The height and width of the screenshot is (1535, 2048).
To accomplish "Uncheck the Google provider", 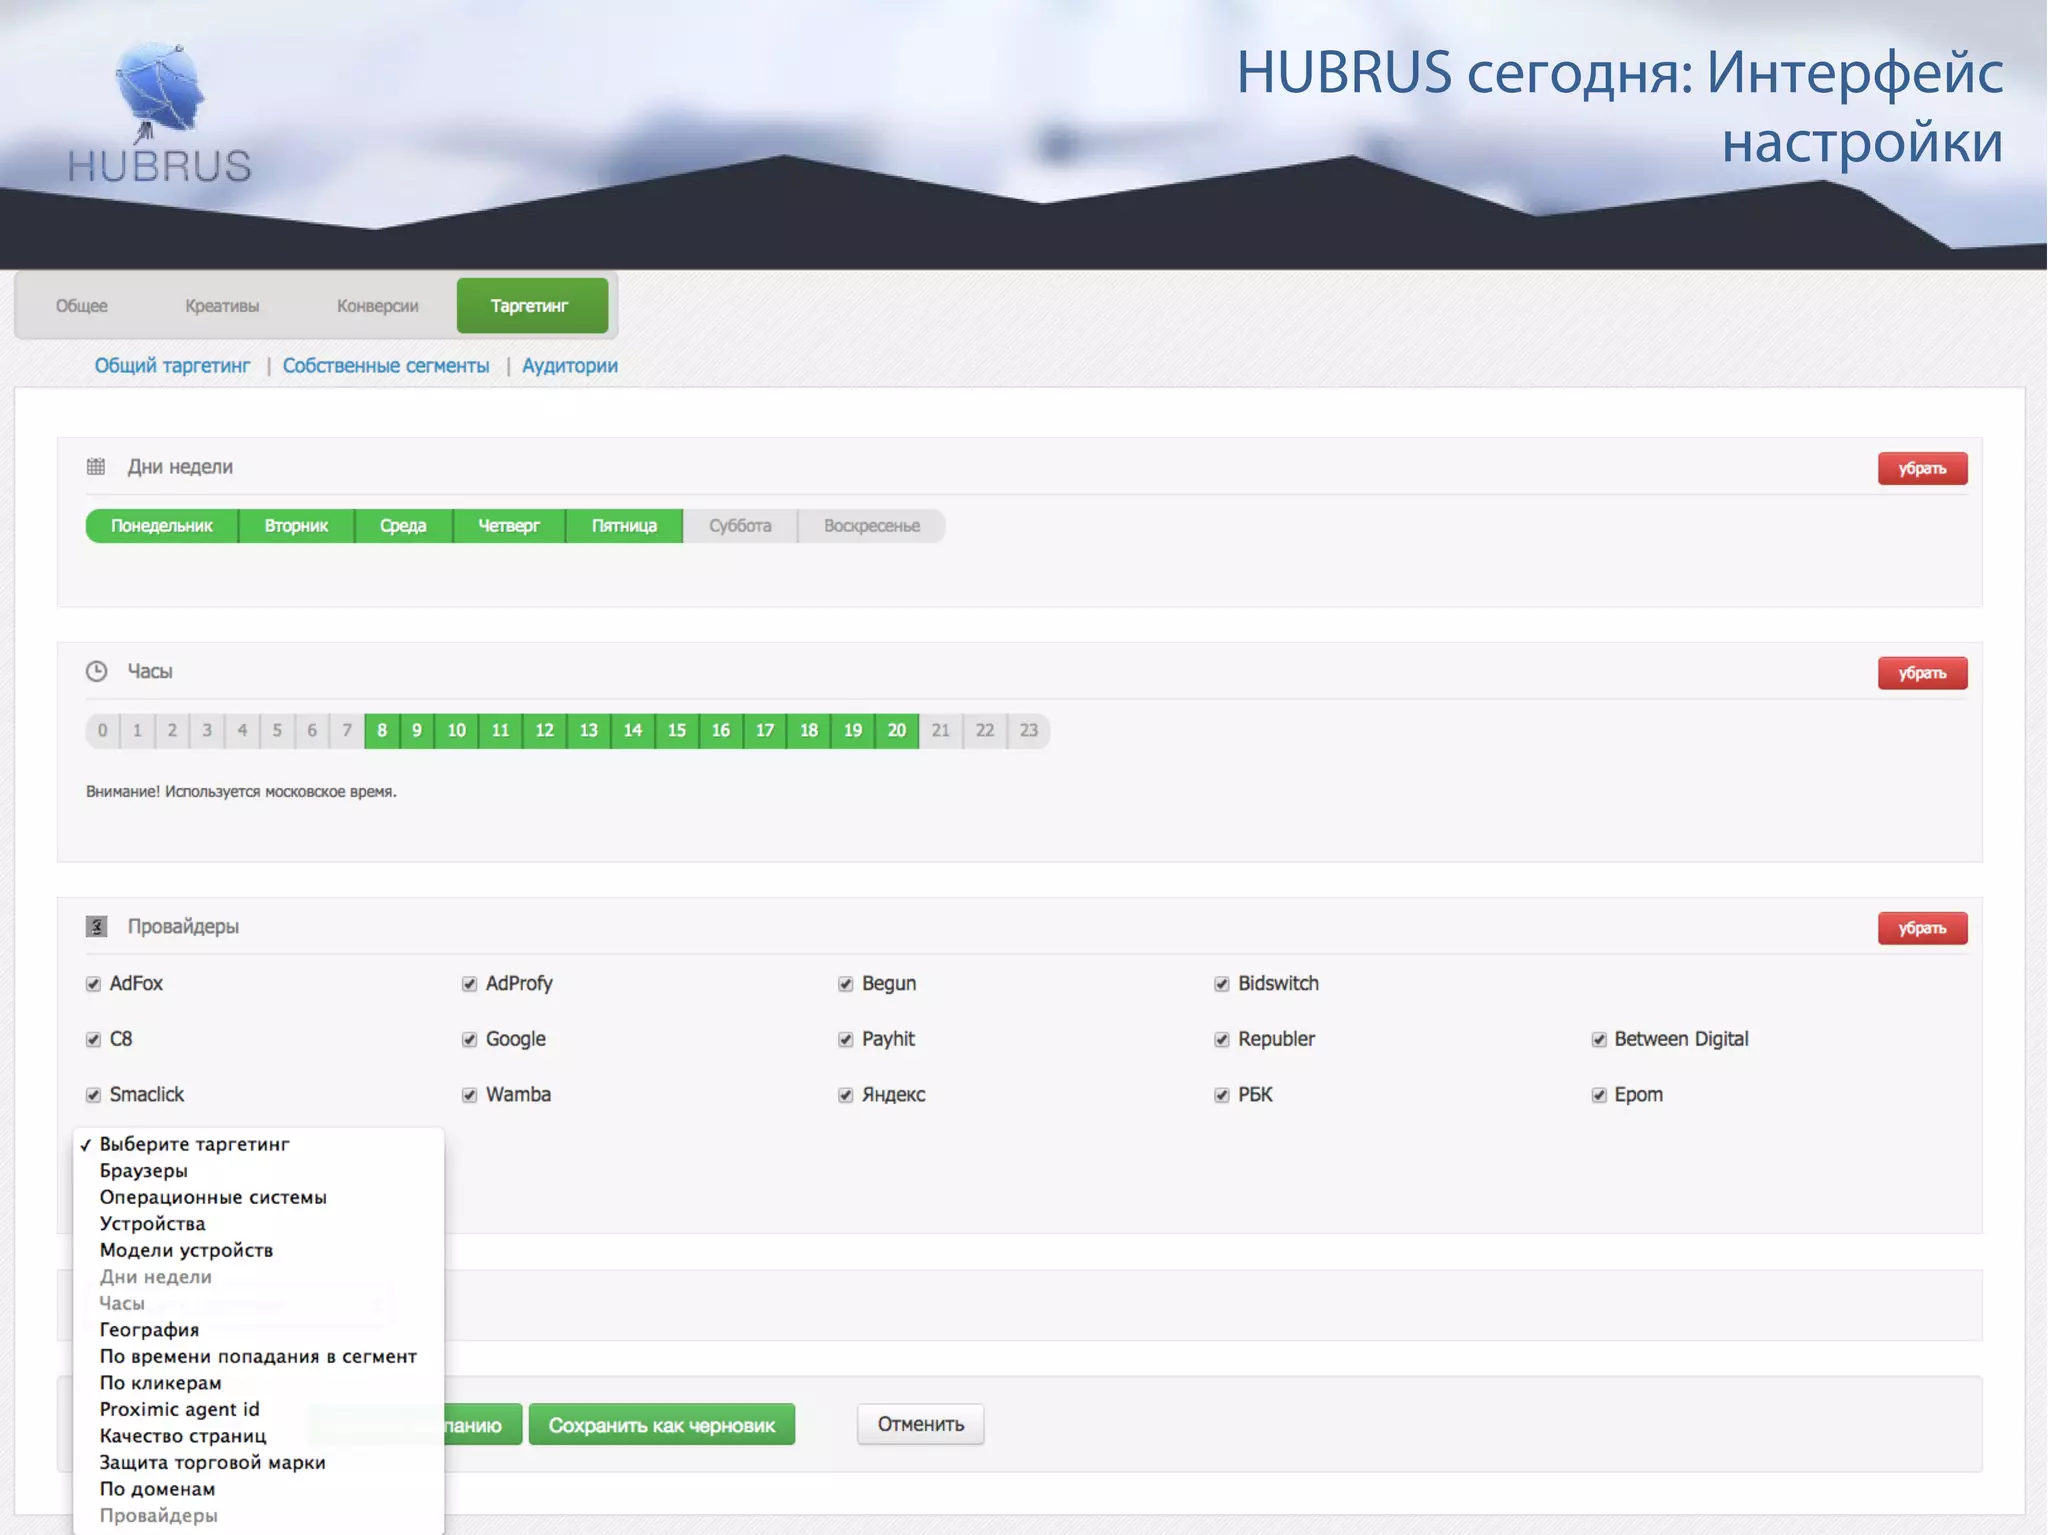I will (469, 1040).
